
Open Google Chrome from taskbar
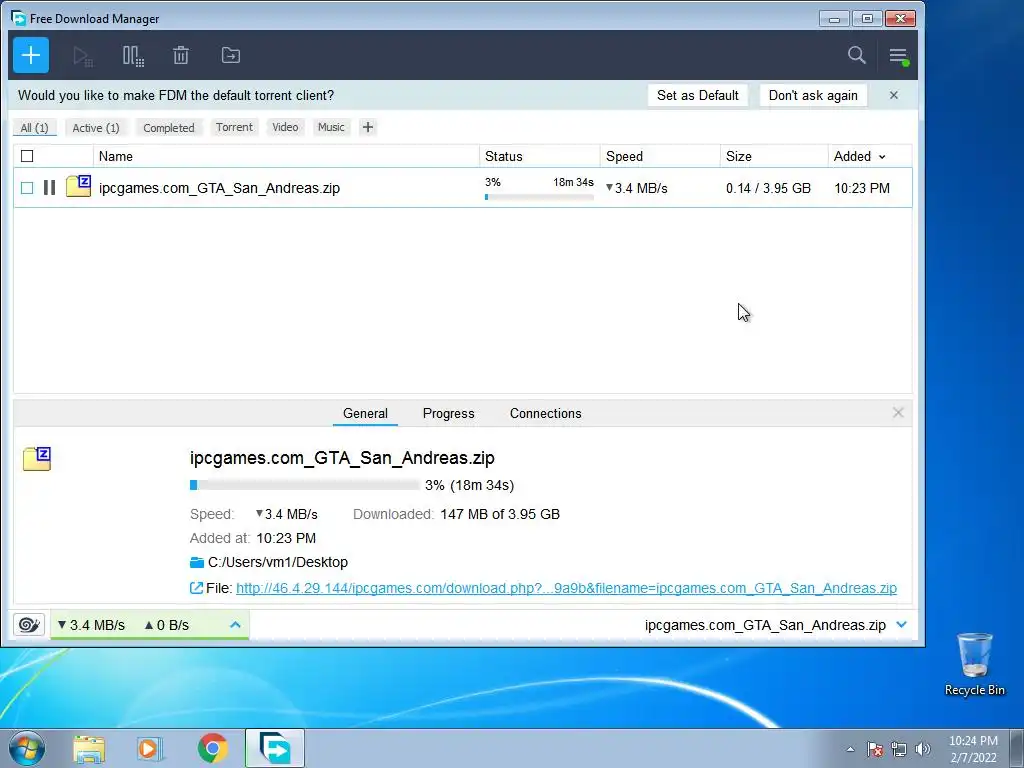[x=212, y=748]
